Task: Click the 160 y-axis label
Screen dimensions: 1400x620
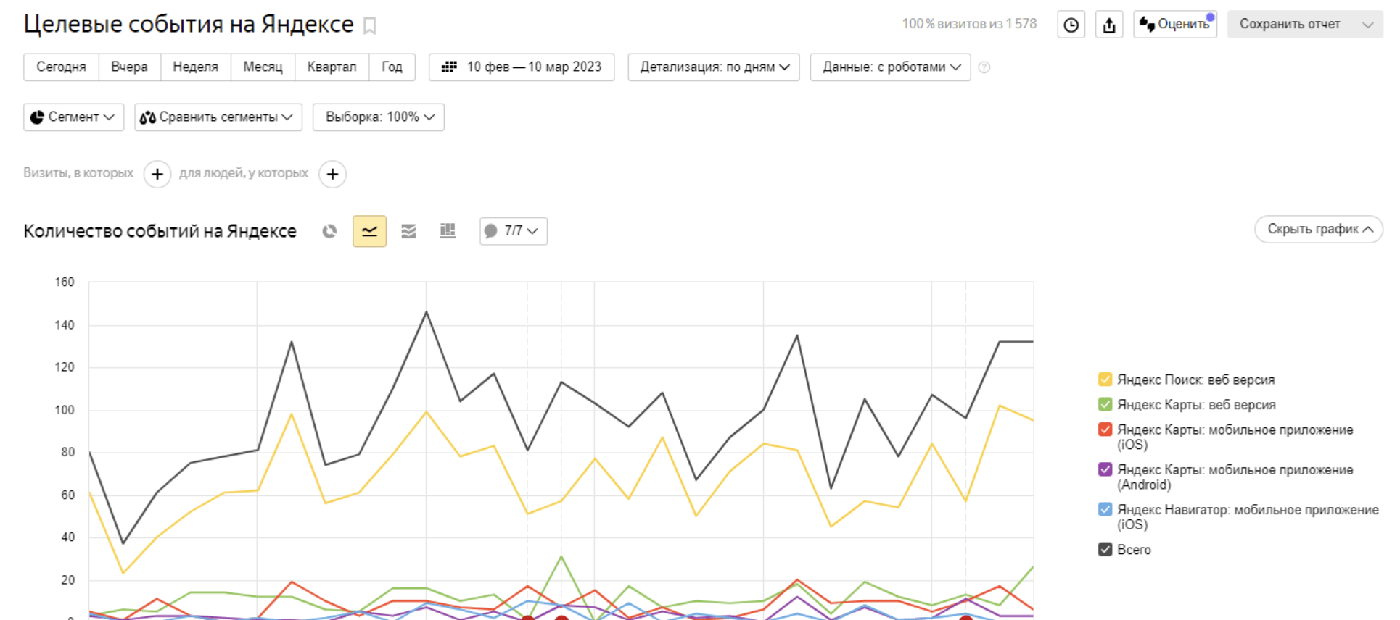Action: click(x=65, y=282)
